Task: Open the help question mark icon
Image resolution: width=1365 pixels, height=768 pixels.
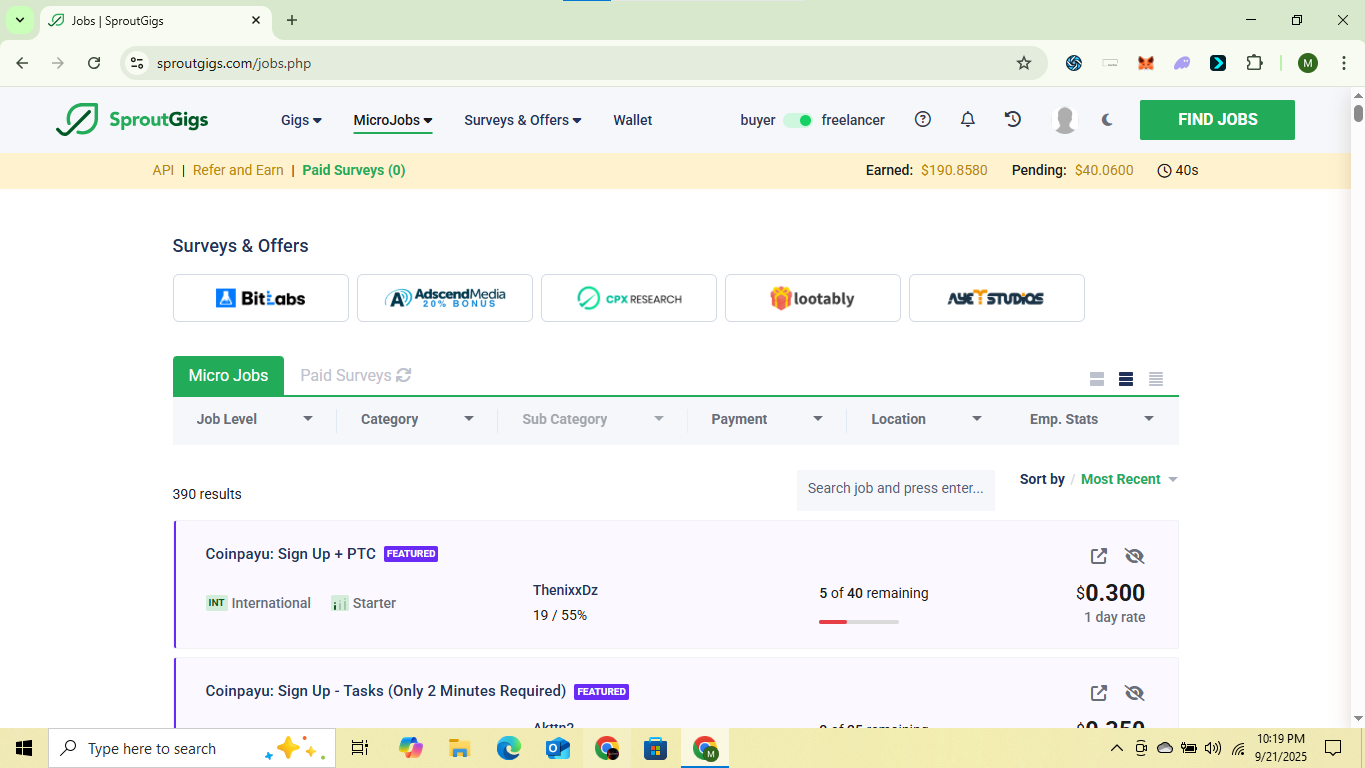Action: click(x=923, y=120)
